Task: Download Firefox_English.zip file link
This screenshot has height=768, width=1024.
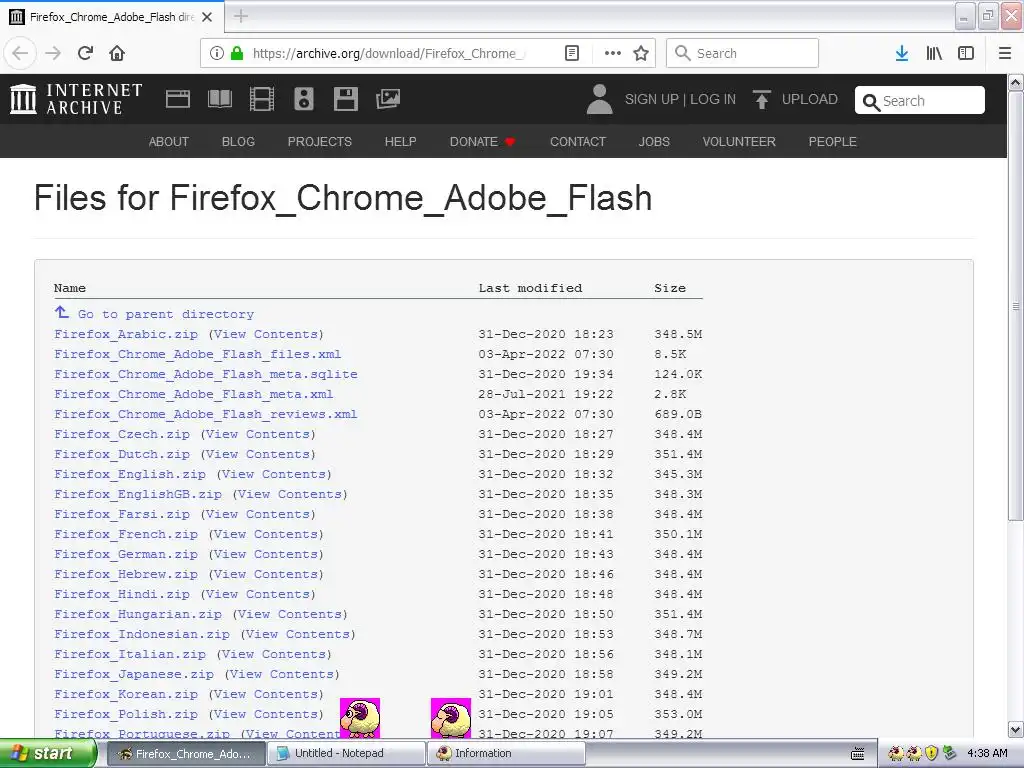Action: (x=130, y=474)
